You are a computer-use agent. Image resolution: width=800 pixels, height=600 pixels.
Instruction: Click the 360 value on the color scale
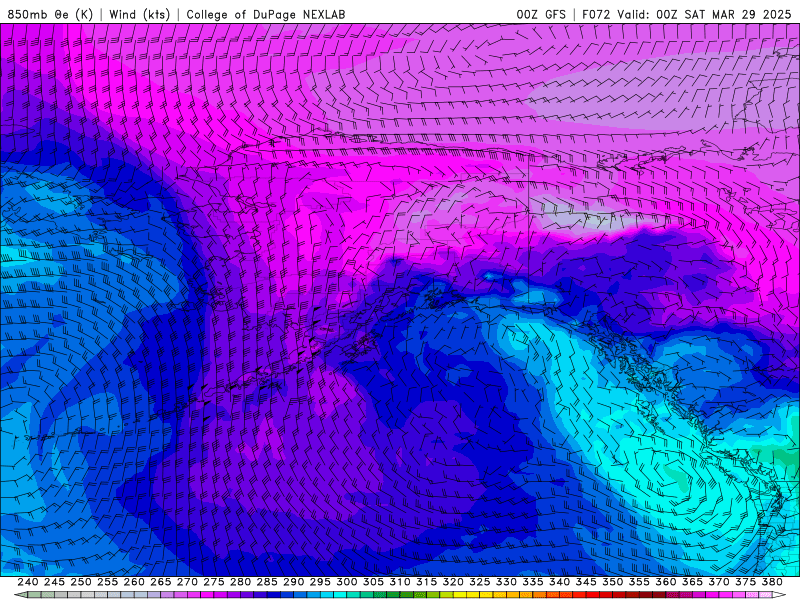point(666,582)
